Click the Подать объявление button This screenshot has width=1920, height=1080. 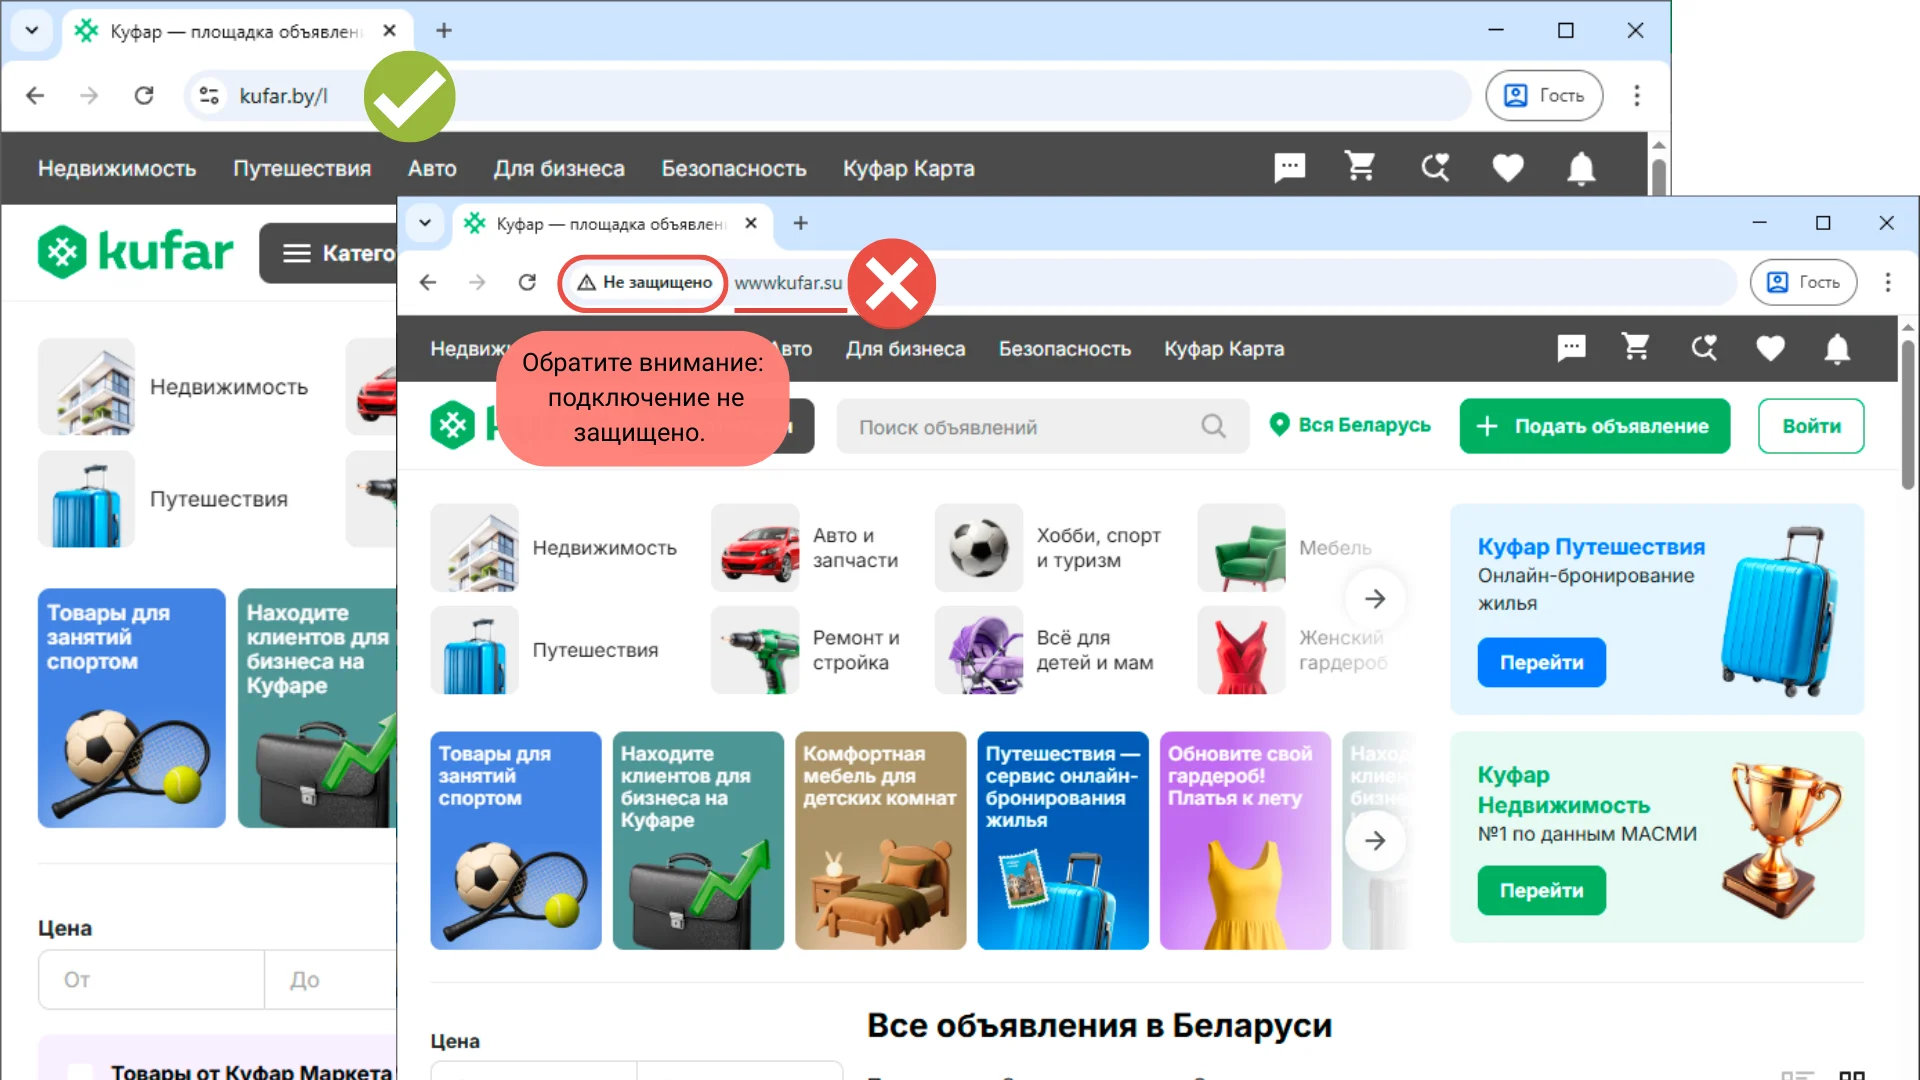point(1594,426)
